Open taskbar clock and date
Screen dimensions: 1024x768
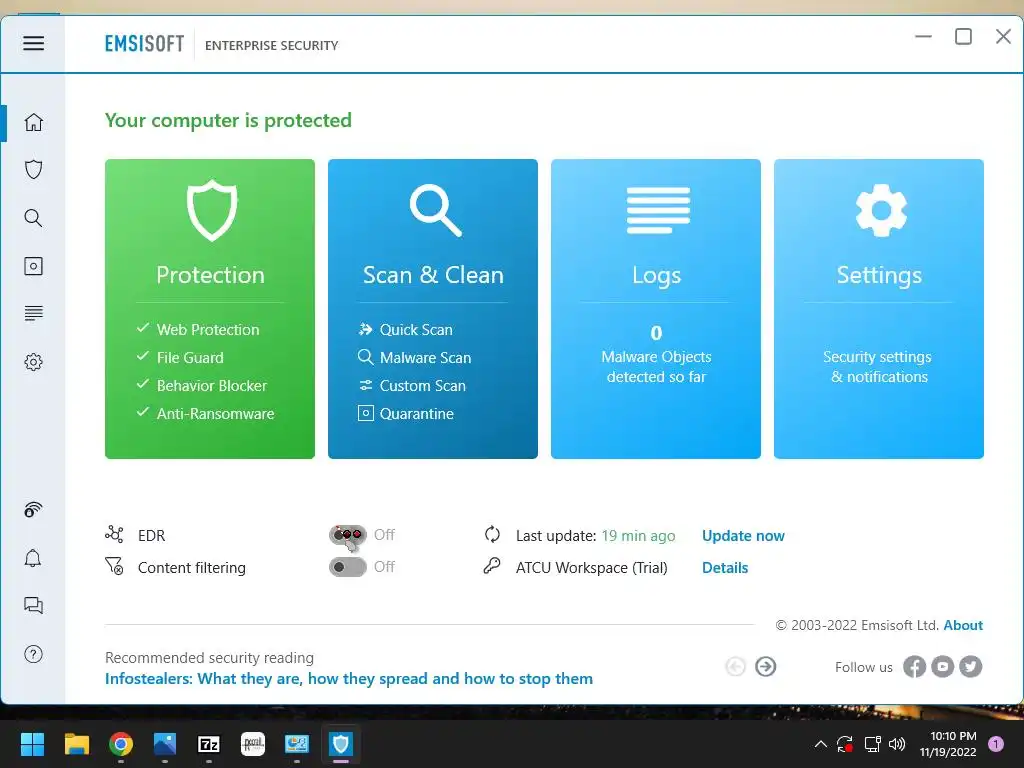click(949, 744)
